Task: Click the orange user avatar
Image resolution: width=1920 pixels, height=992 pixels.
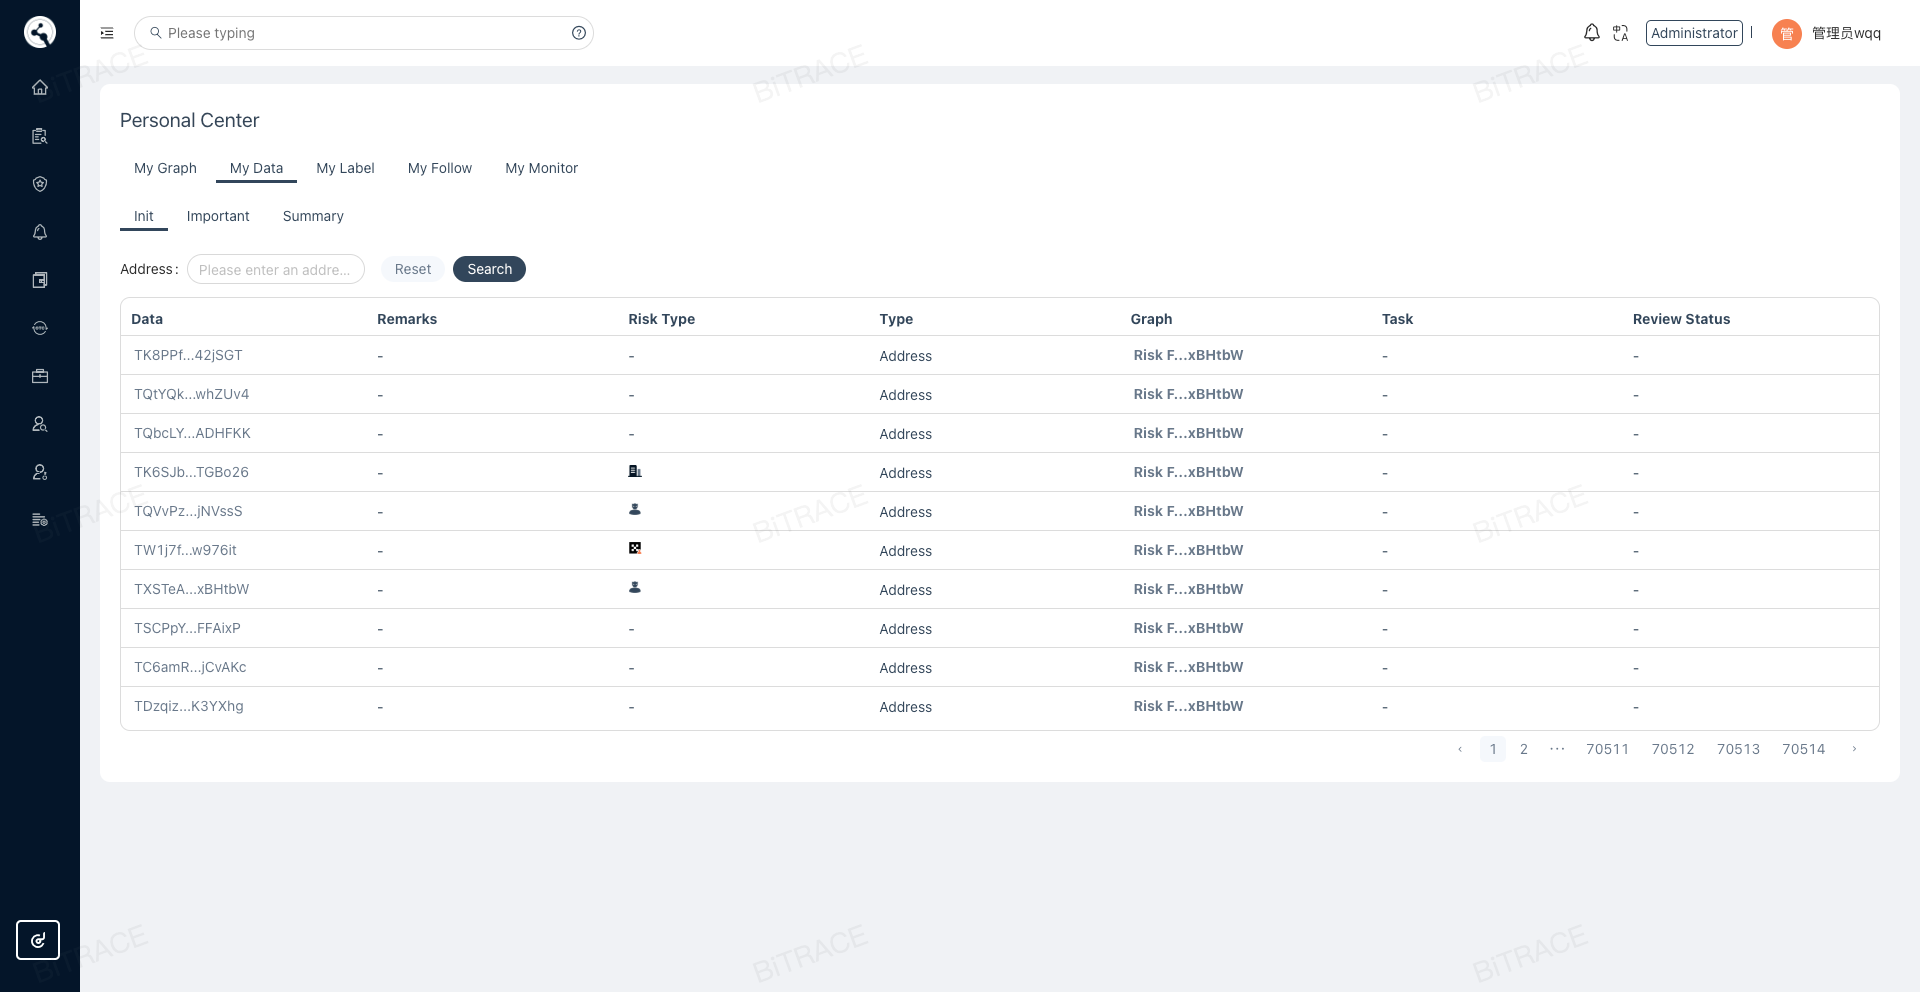Action: click(x=1787, y=33)
